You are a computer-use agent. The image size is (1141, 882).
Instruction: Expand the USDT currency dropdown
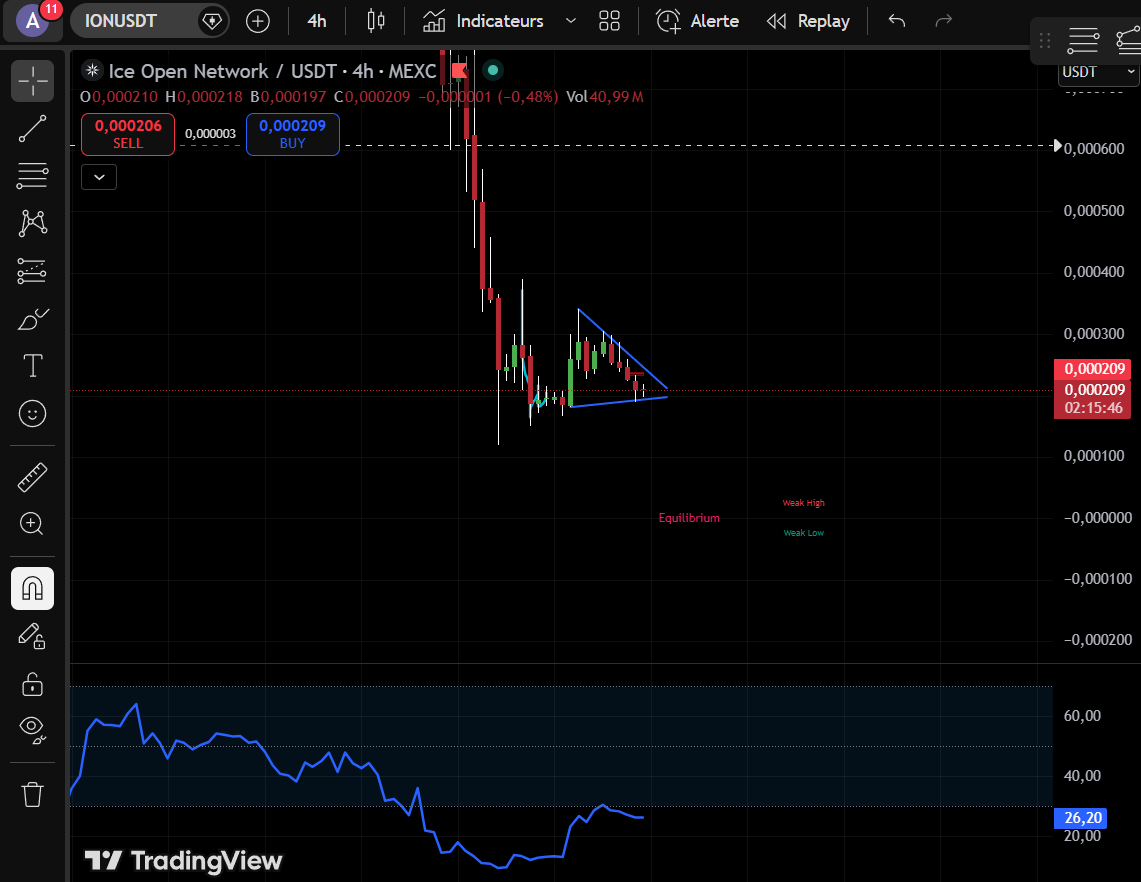point(1098,72)
